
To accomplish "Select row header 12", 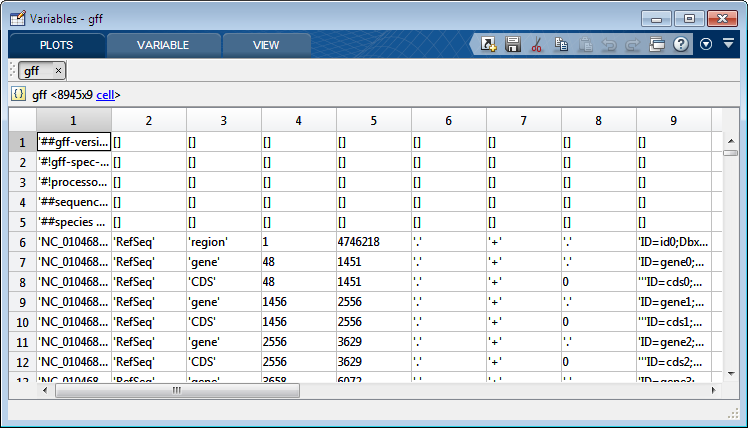I will pyautogui.click(x=22, y=363).
